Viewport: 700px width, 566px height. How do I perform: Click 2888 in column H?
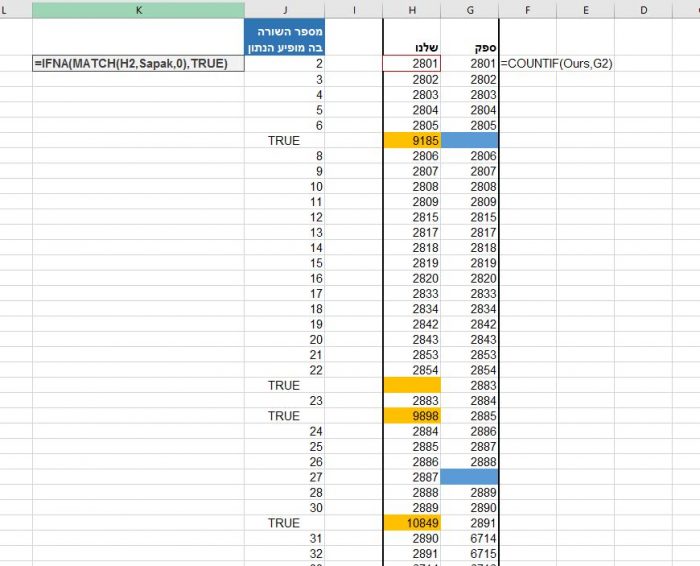click(412, 492)
